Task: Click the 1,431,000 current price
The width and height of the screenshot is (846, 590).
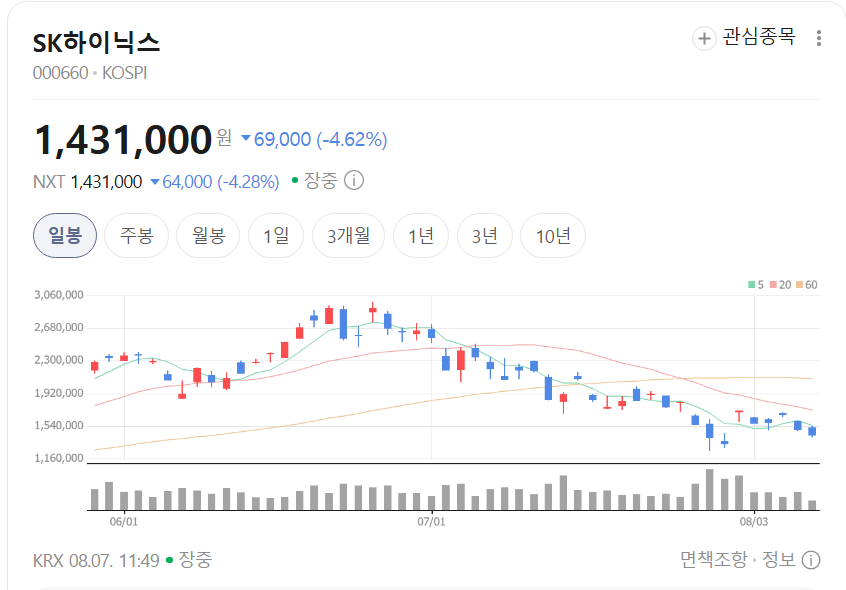Action: (x=123, y=140)
